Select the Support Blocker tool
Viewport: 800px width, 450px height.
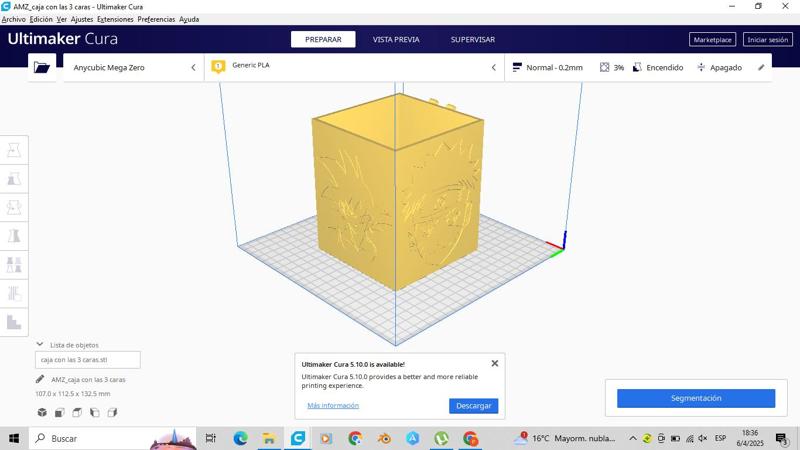click(14, 293)
